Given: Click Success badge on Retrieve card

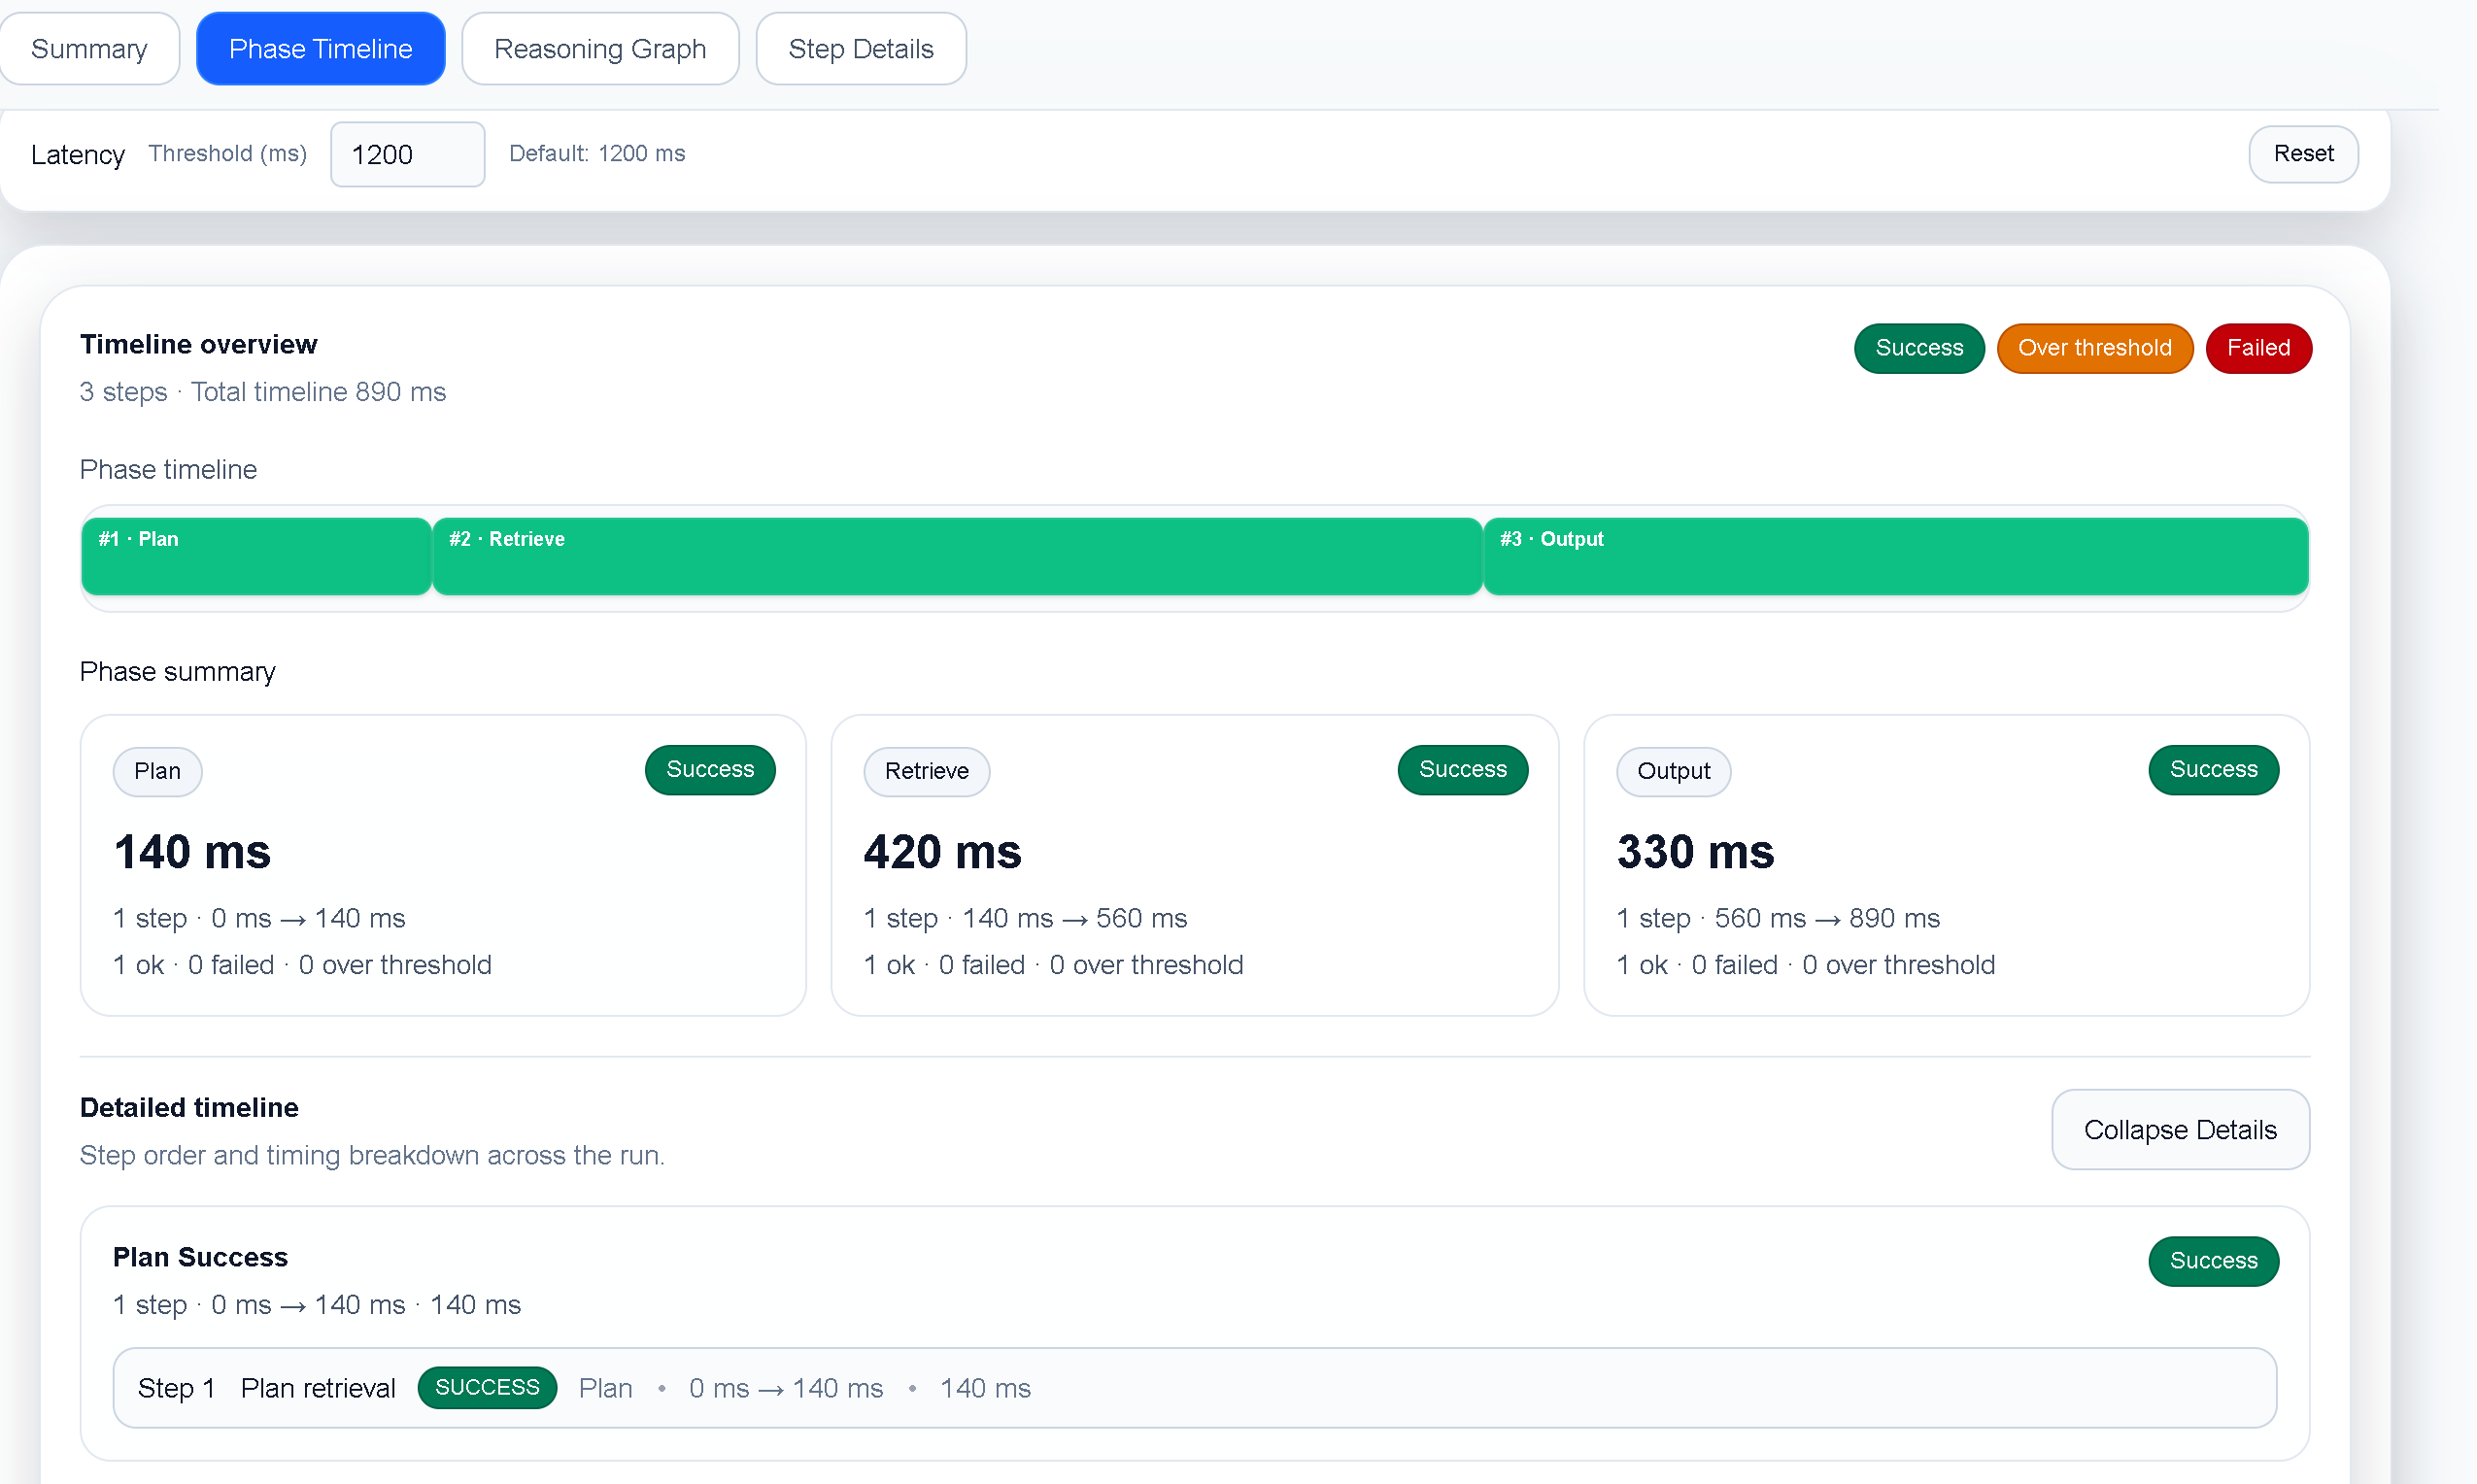Looking at the screenshot, I should coord(1462,770).
